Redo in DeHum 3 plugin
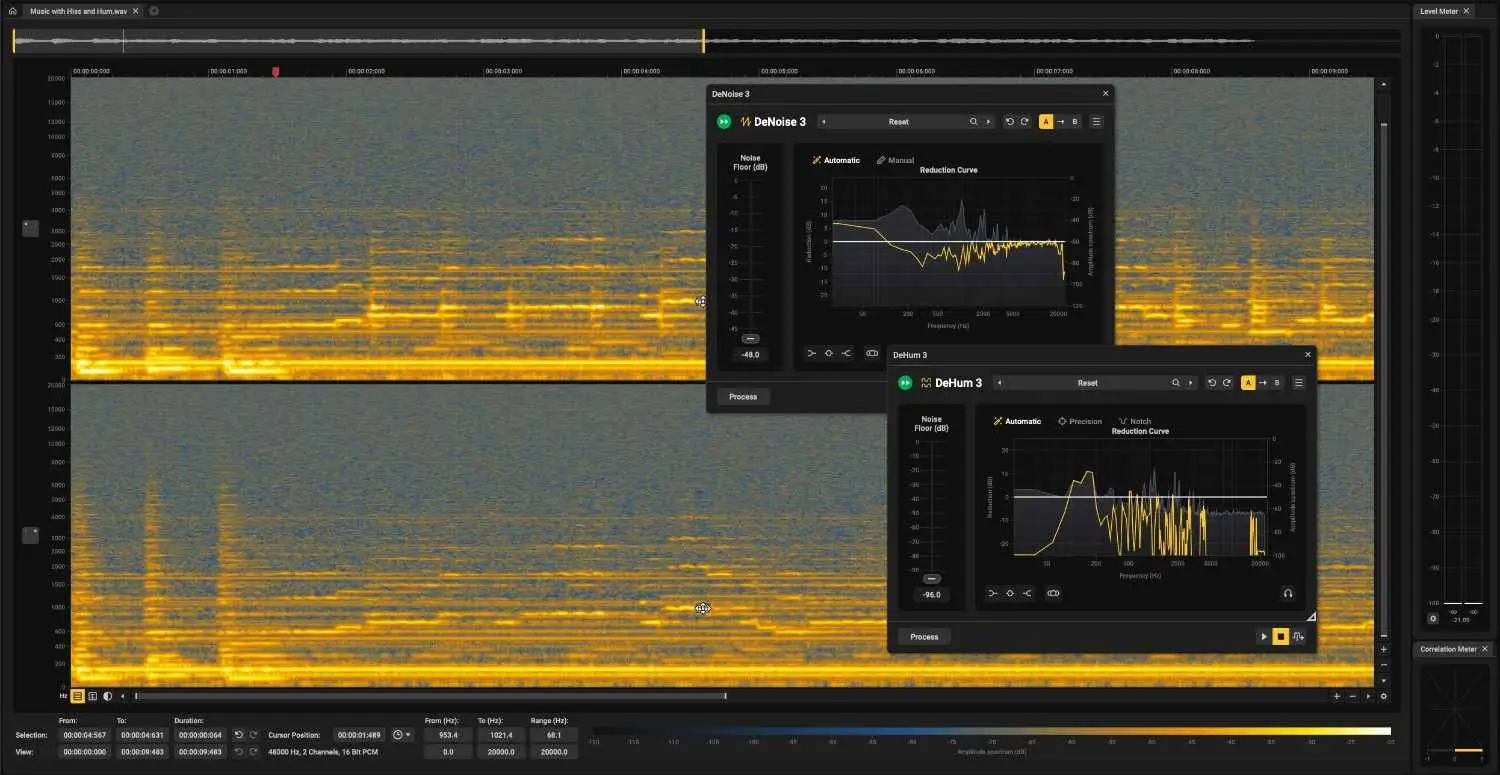 coord(1227,383)
